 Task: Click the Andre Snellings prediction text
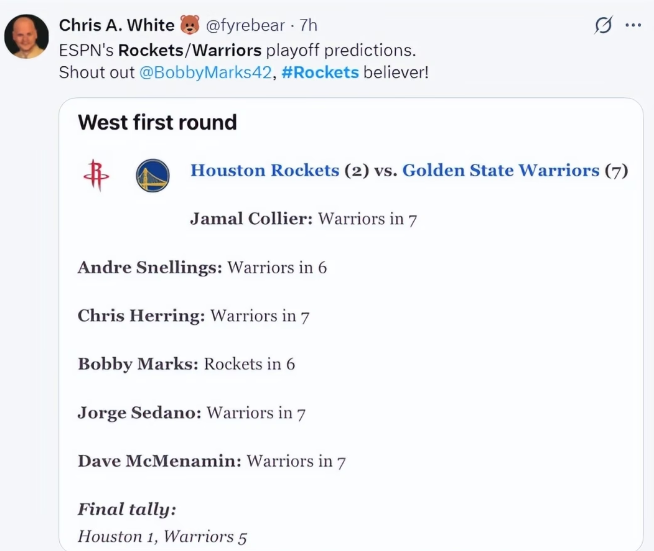pos(202,267)
